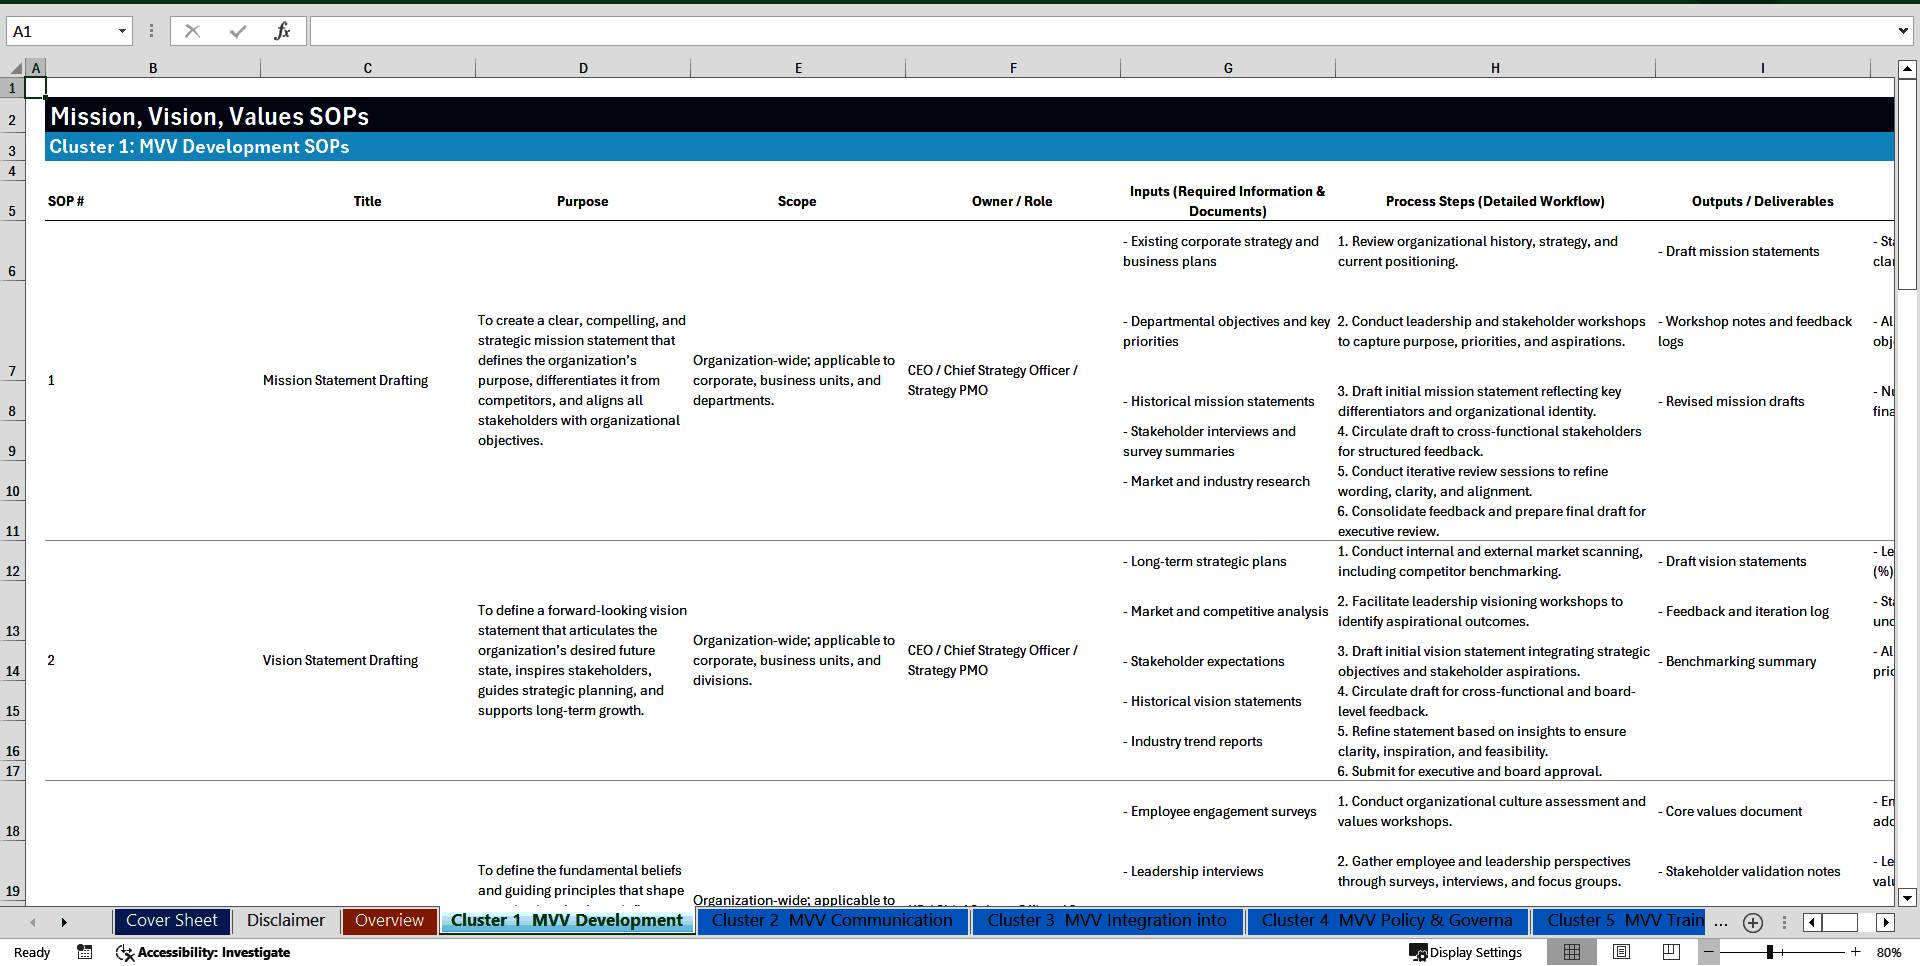Open the Name Box dropdown arrow
This screenshot has width=1920, height=966.
[x=122, y=30]
